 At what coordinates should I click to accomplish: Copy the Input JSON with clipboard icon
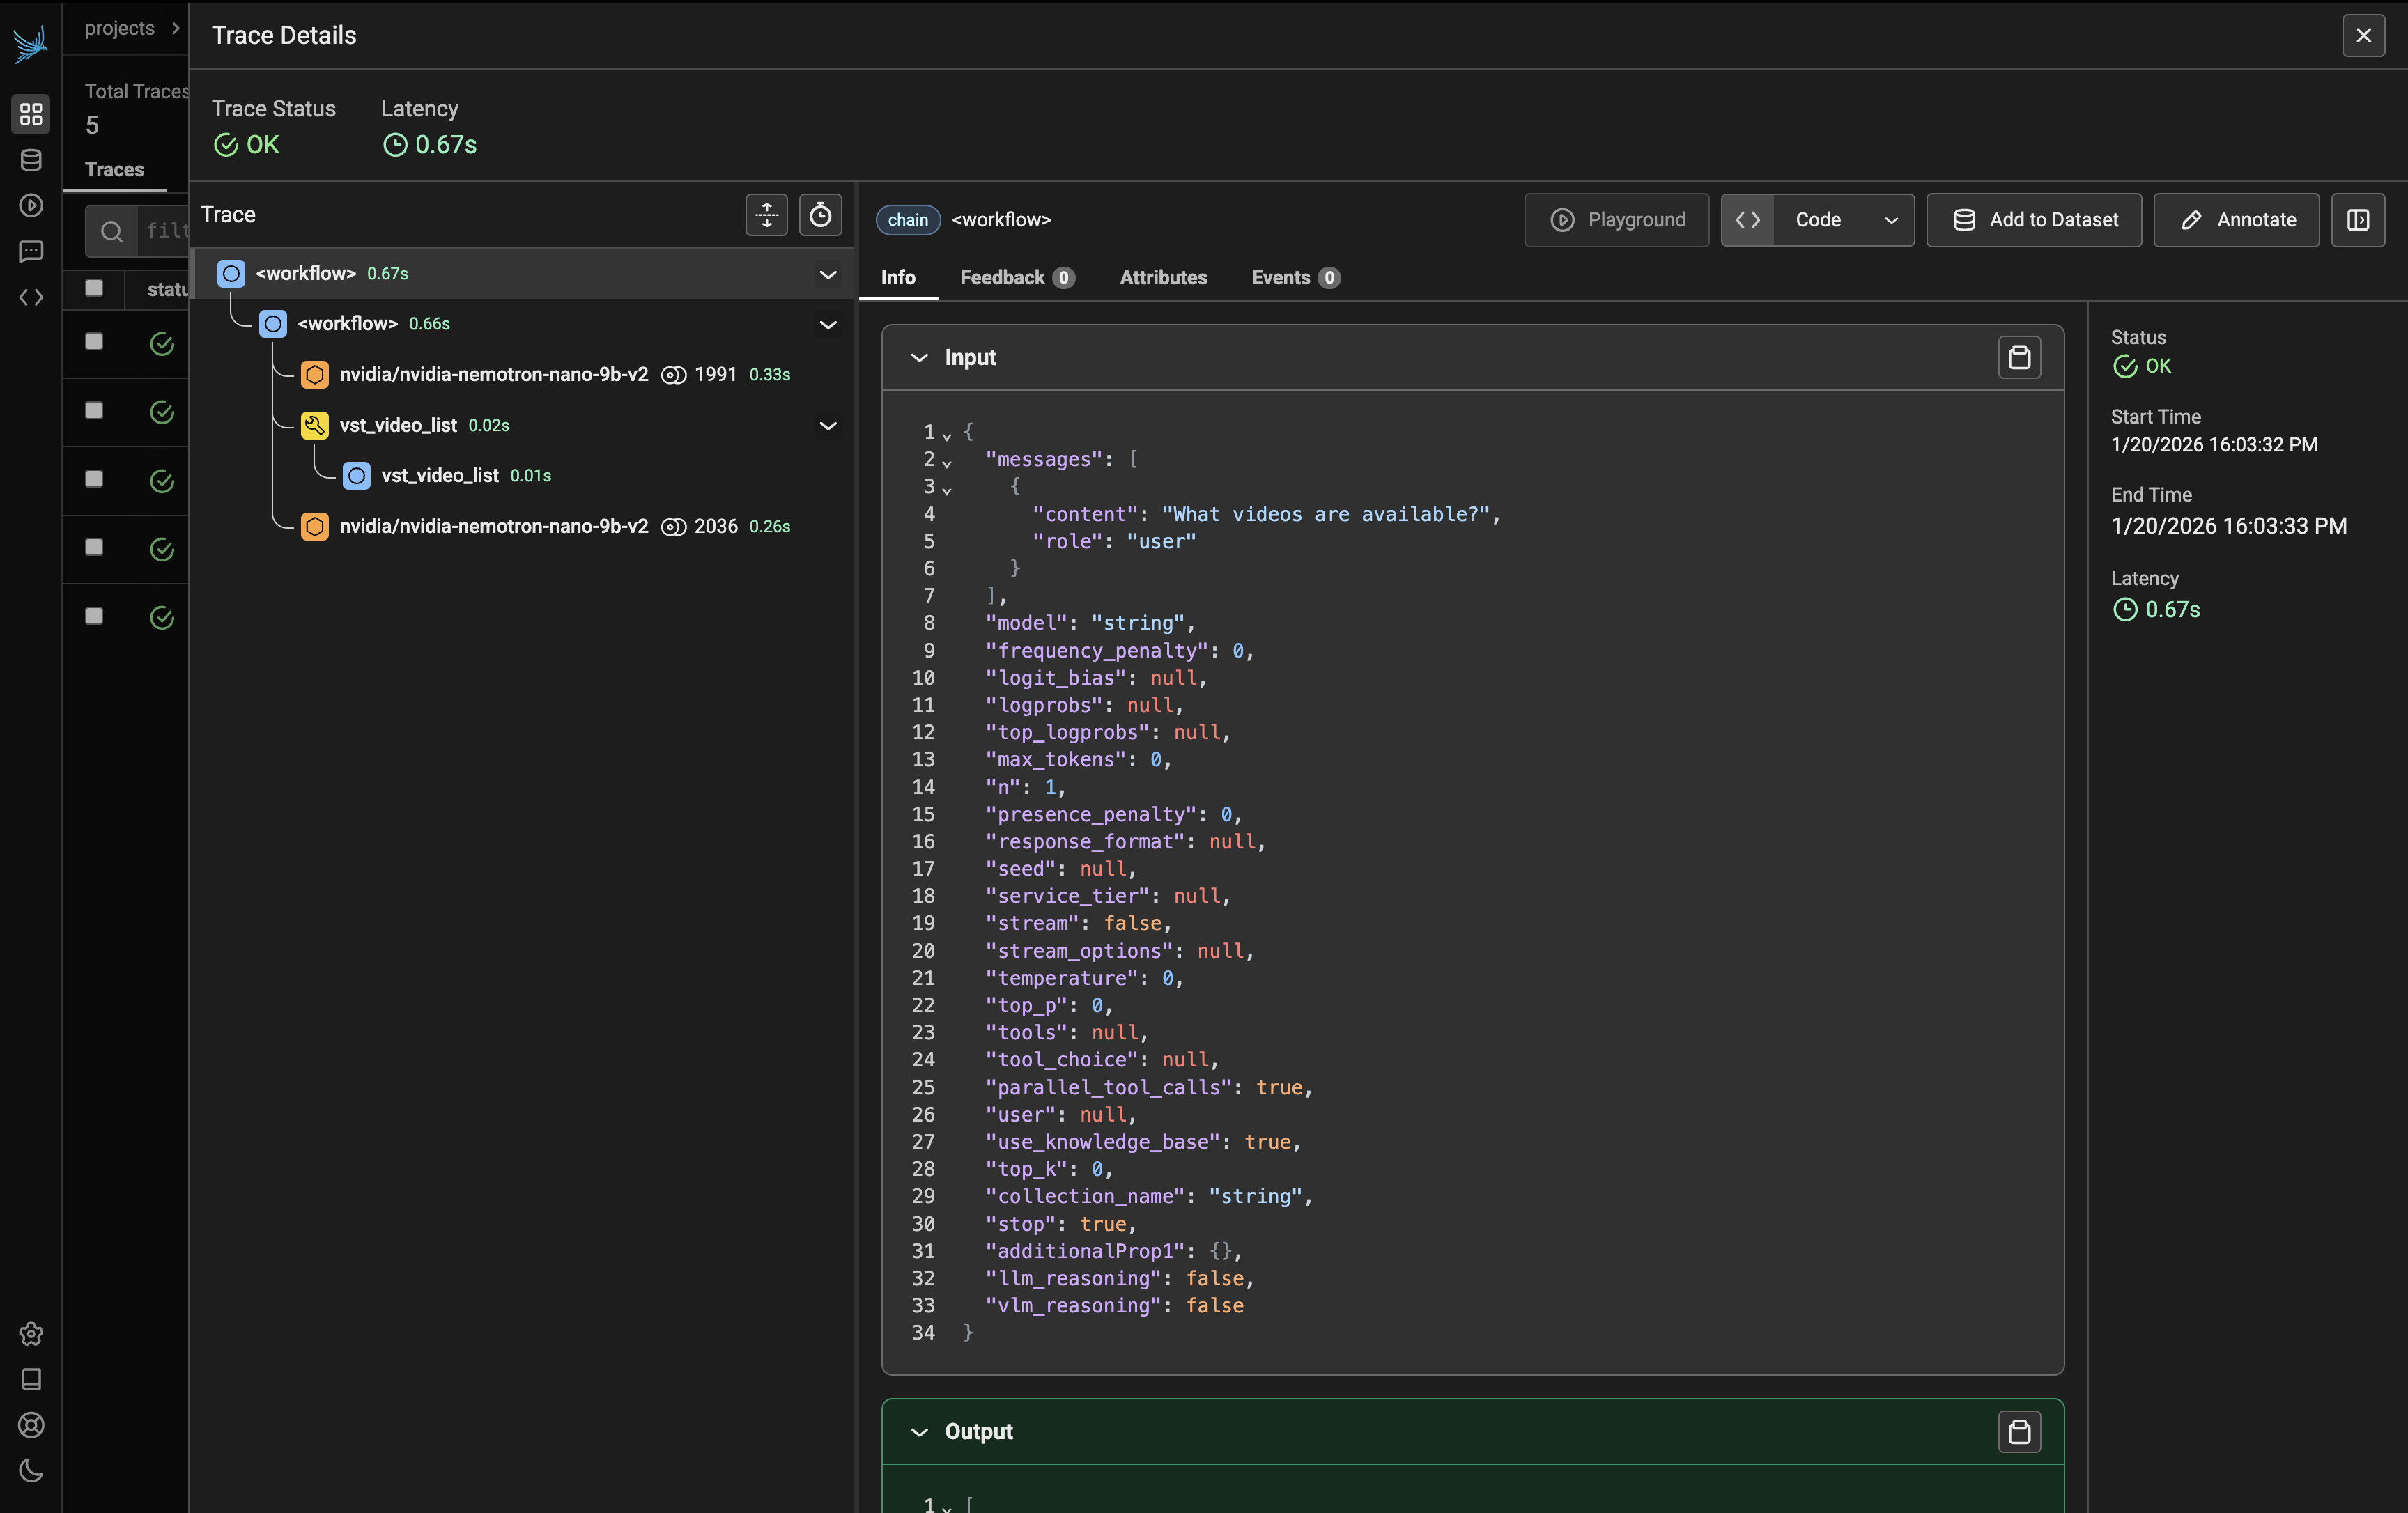[2019, 357]
